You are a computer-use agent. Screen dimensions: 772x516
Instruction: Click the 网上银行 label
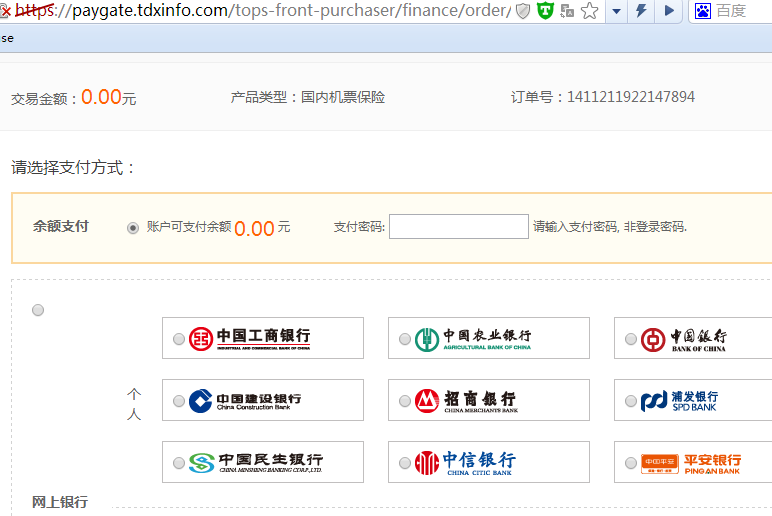click(60, 502)
